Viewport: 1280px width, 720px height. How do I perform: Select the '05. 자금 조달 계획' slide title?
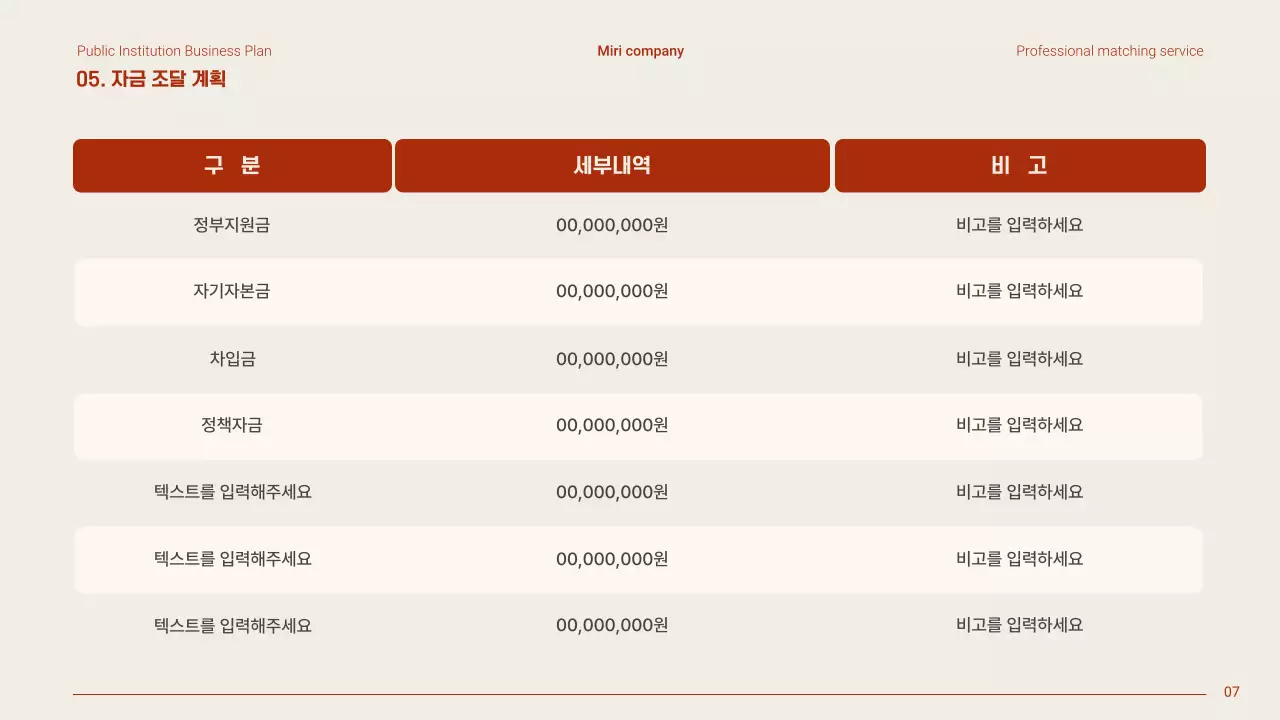point(151,79)
